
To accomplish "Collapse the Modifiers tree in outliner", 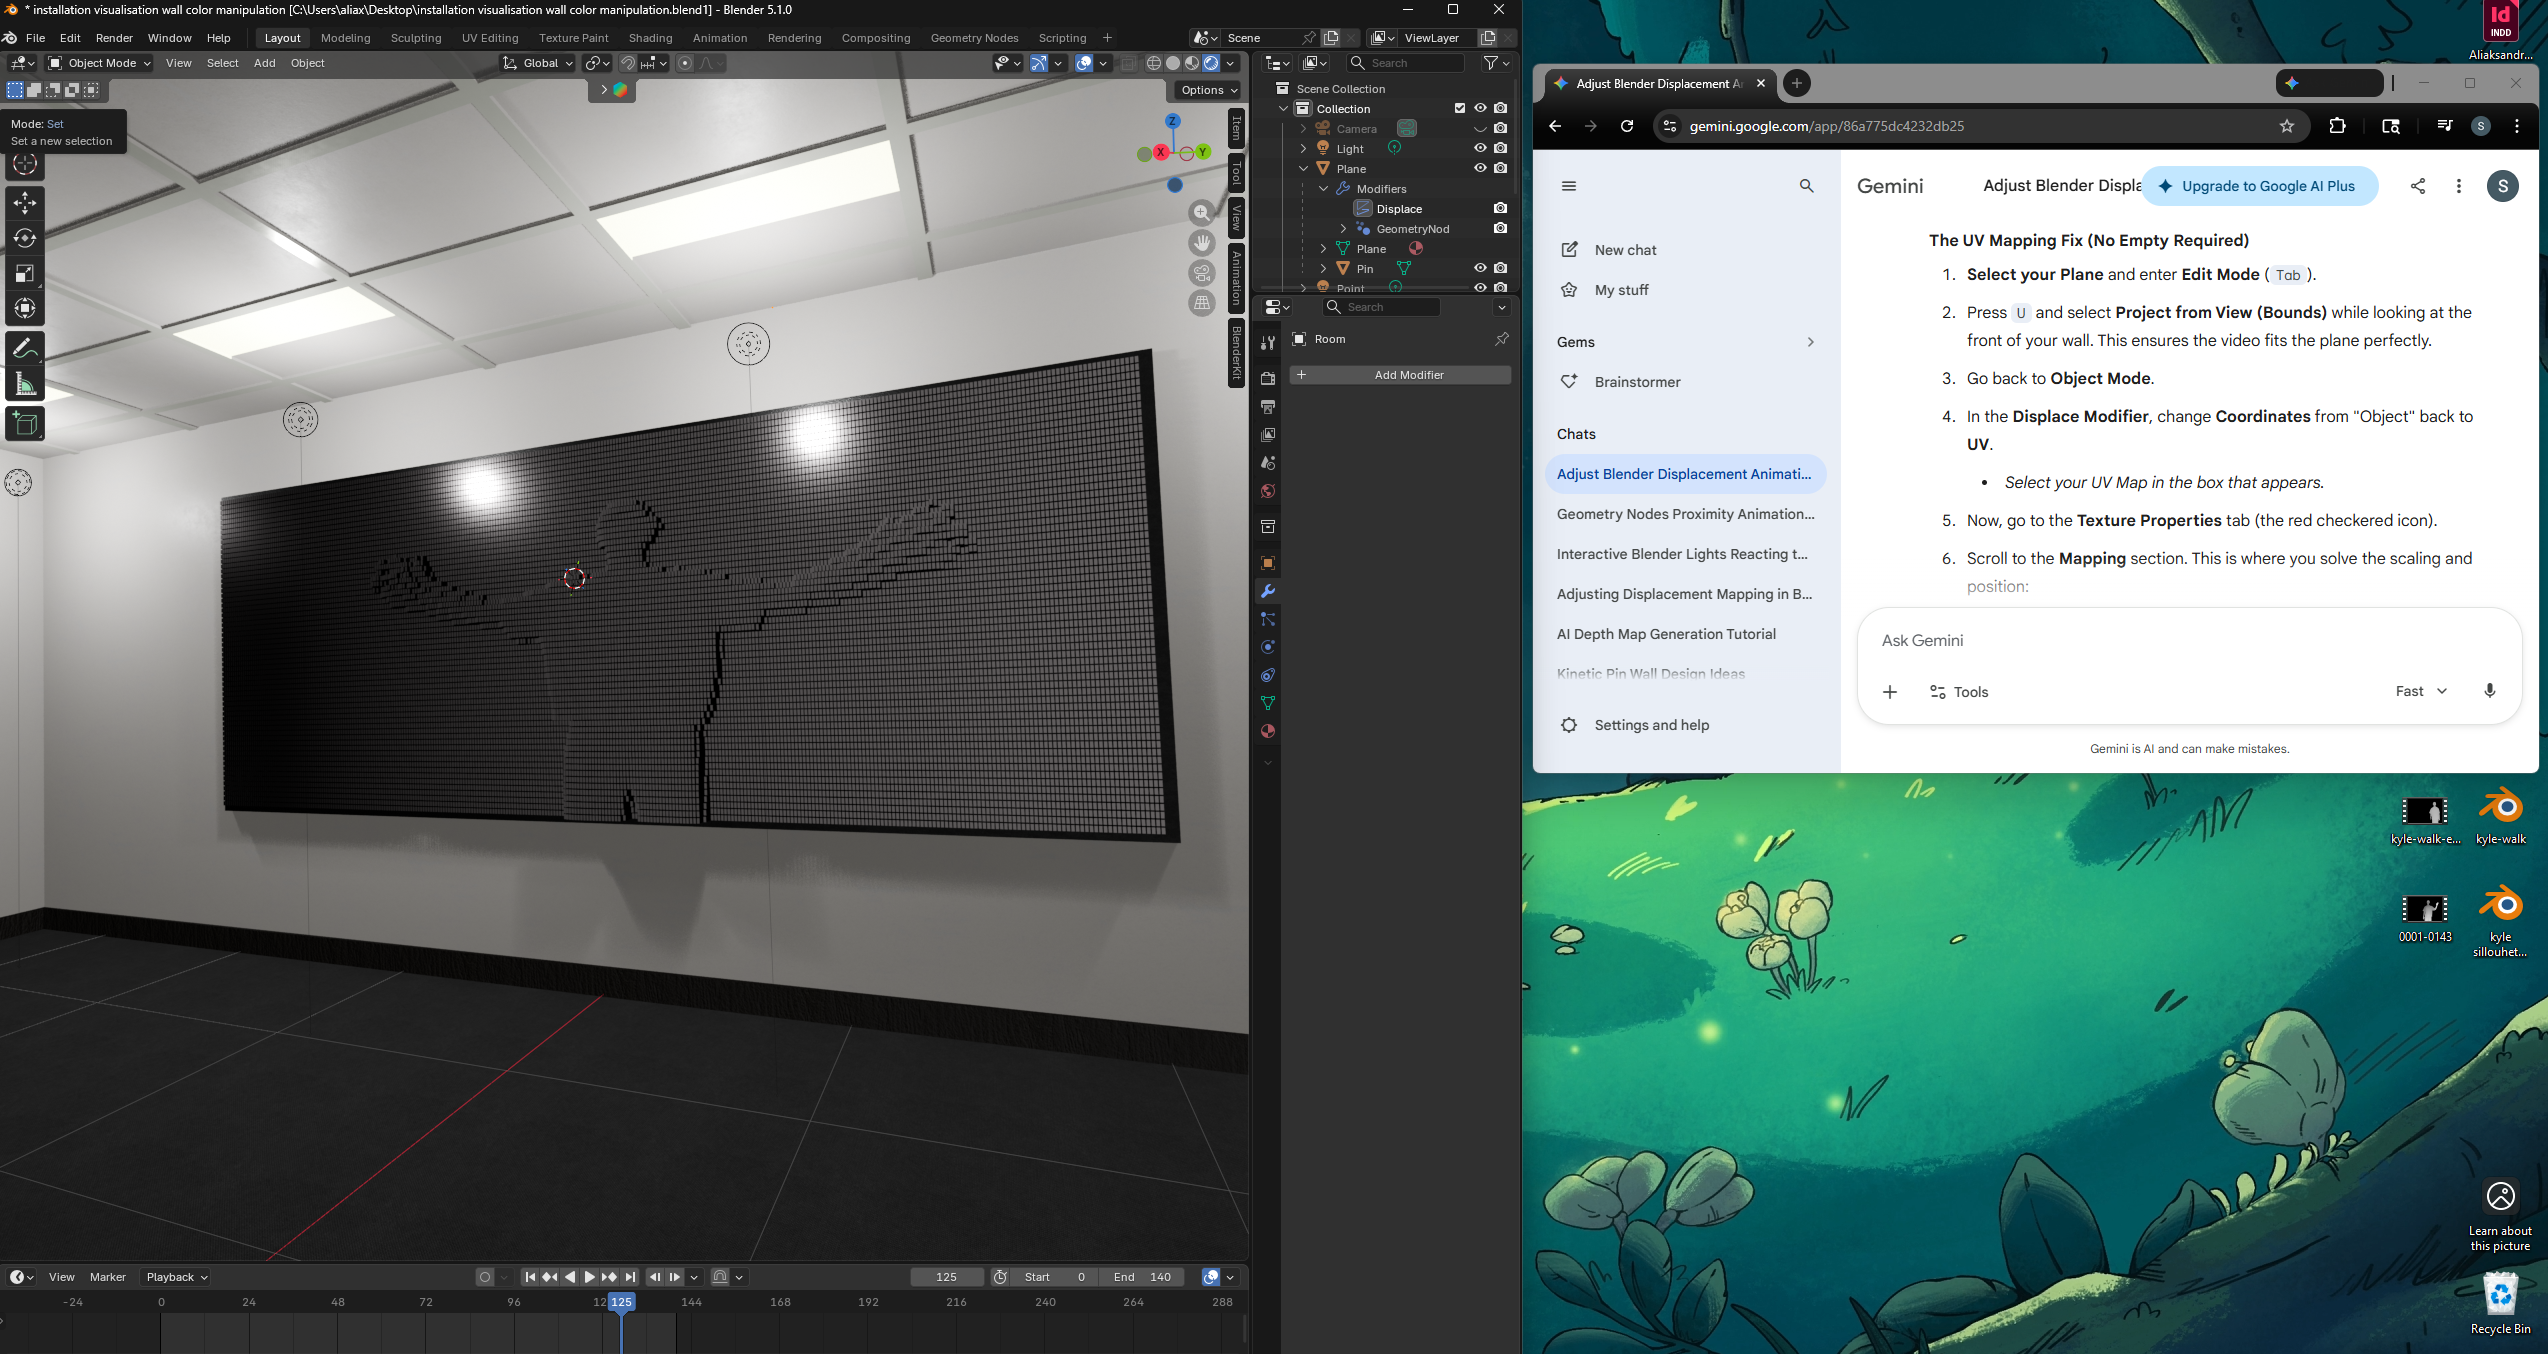I will pos(1323,188).
